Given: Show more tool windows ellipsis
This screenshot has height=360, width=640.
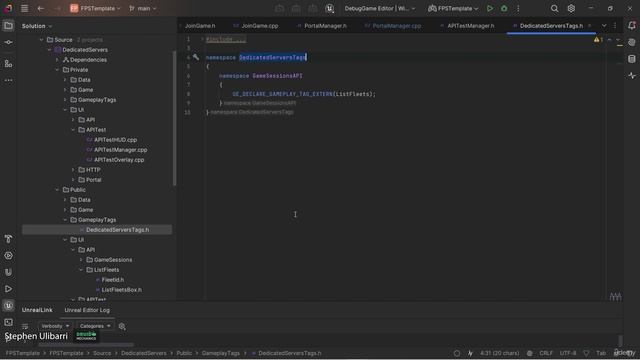Looking at the screenshot, I should 8,80.
